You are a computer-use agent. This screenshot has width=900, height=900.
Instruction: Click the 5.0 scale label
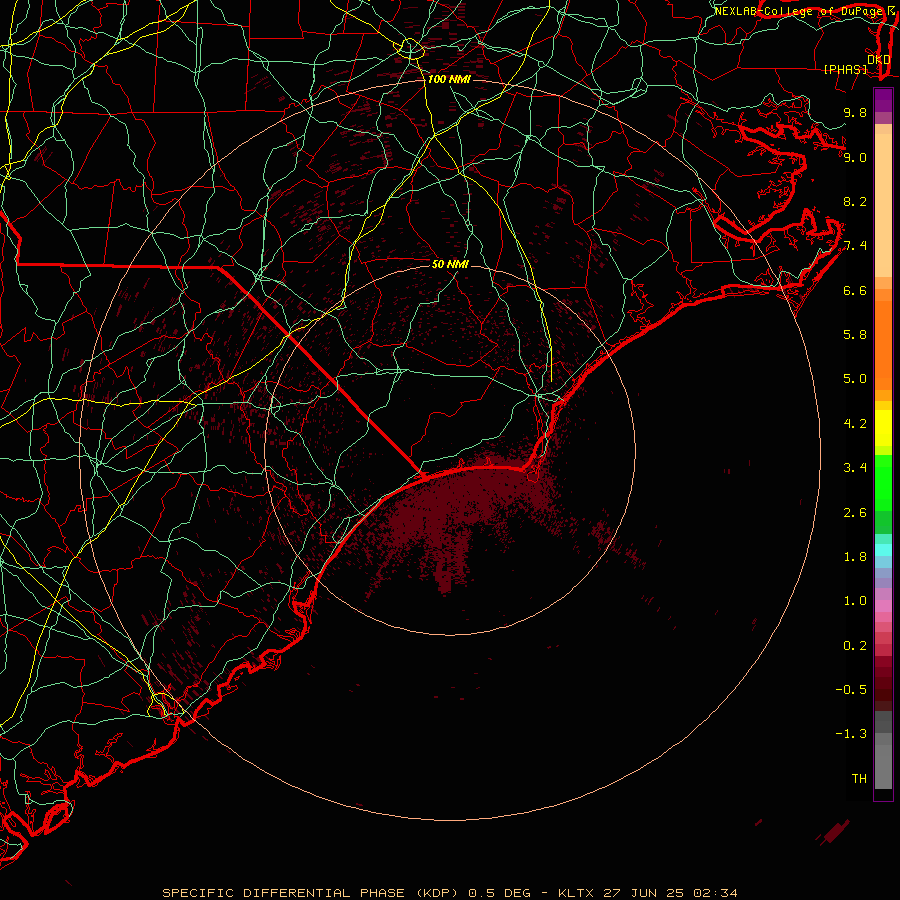855,379
